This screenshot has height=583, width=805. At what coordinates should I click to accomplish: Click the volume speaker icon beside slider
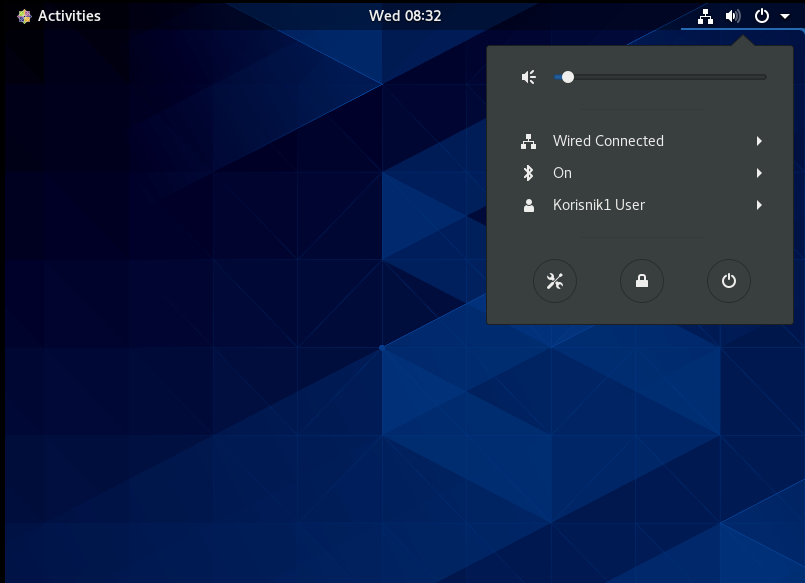pyautogui.click(x=529, y=77)
